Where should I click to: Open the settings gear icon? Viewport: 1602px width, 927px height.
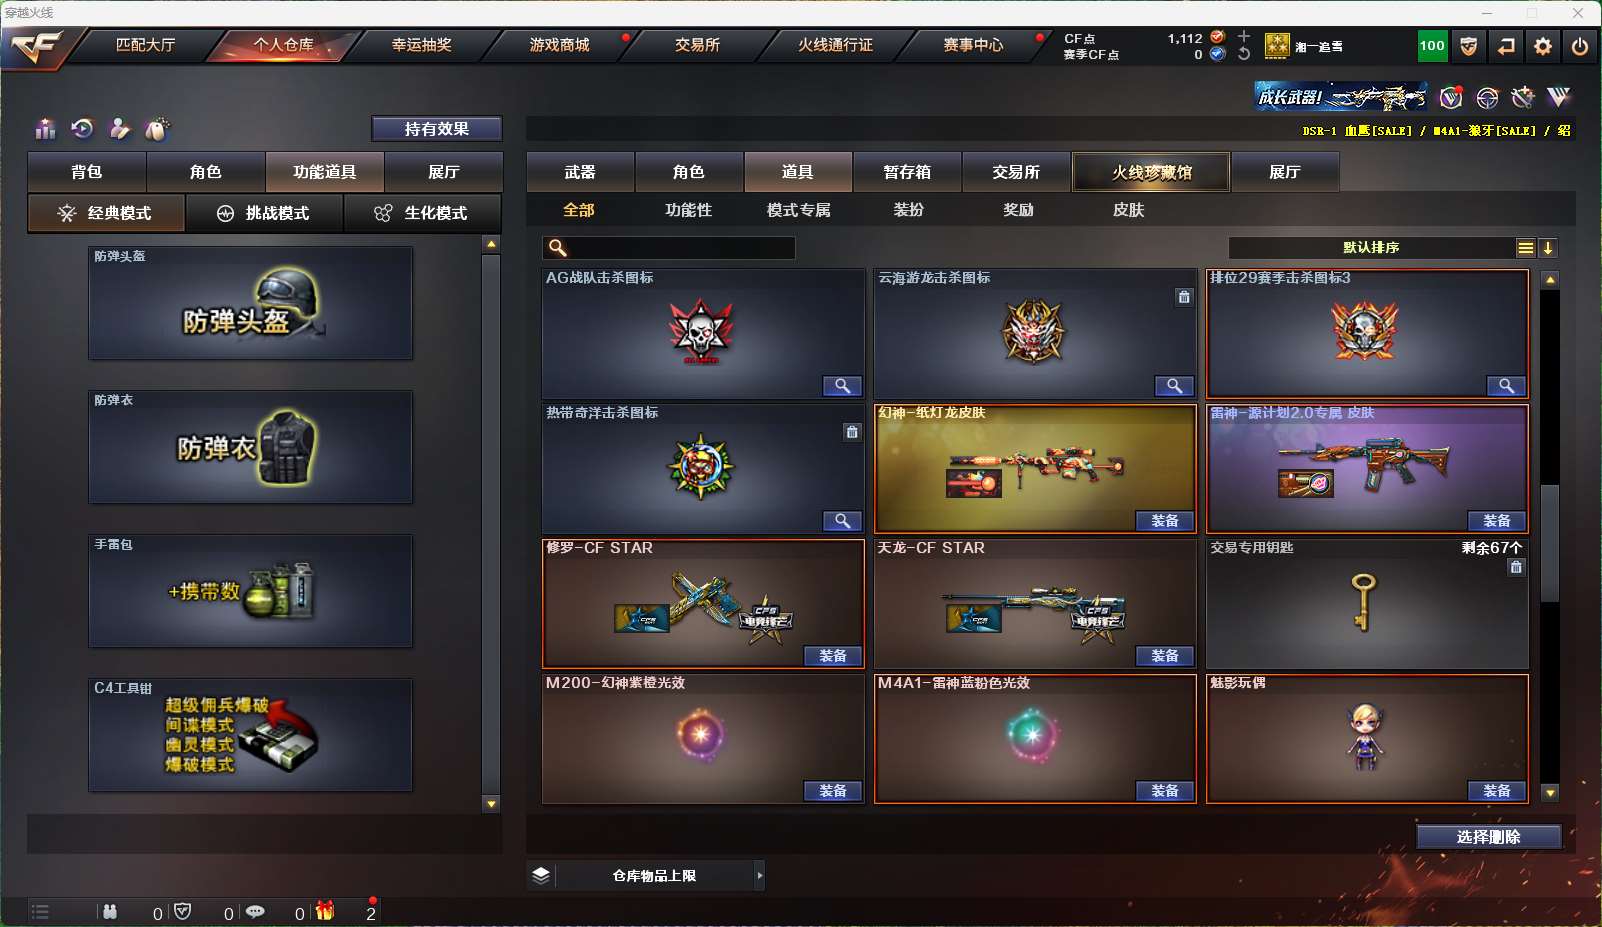[1543, 46]
